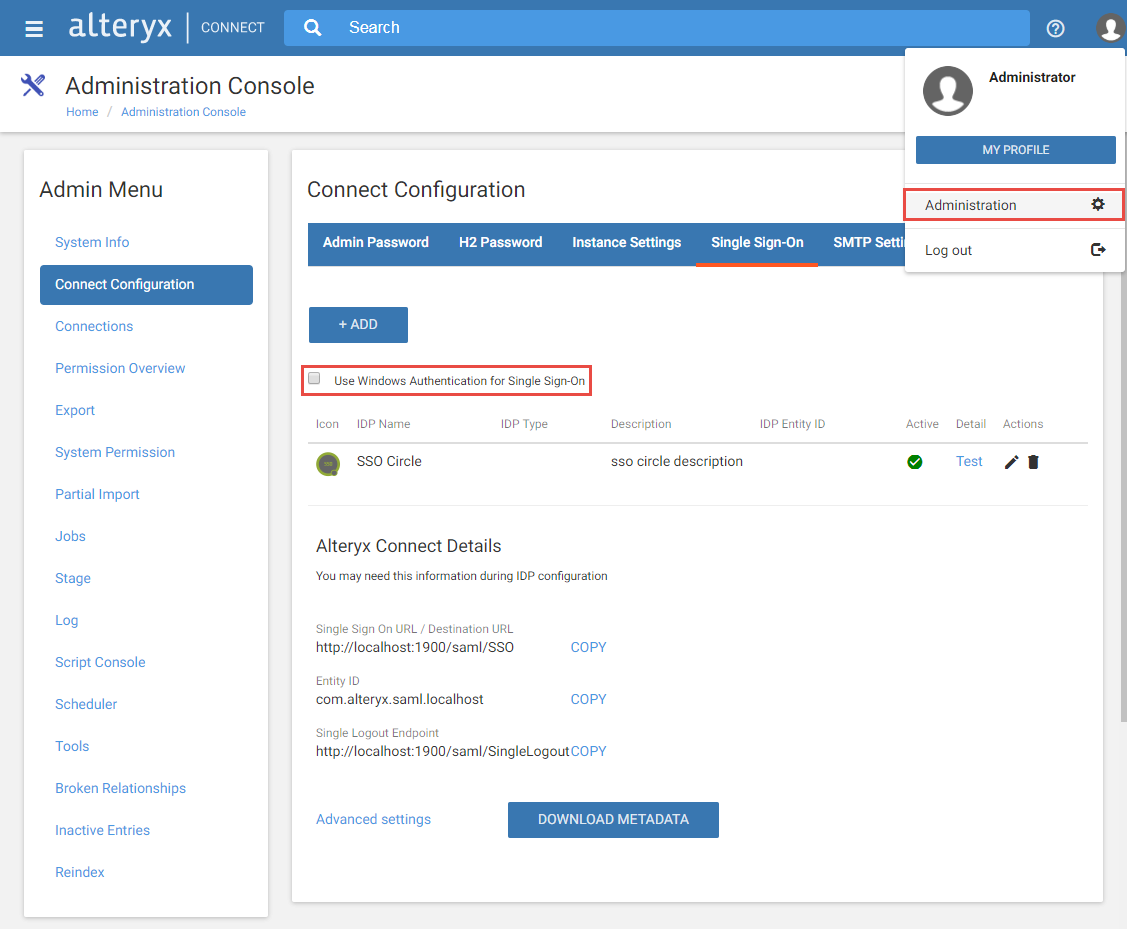Viewport: 1127px width, 929px height.
Task: Copy the Entity ID value
Action: (588, 699)
